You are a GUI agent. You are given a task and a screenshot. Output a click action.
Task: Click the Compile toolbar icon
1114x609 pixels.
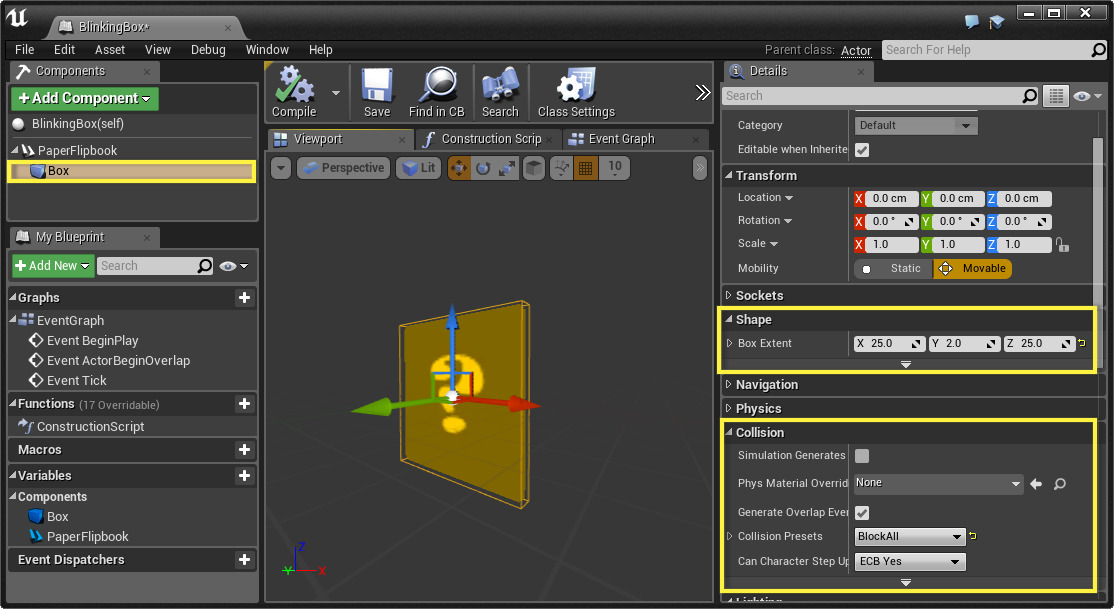tap(294, 87)
